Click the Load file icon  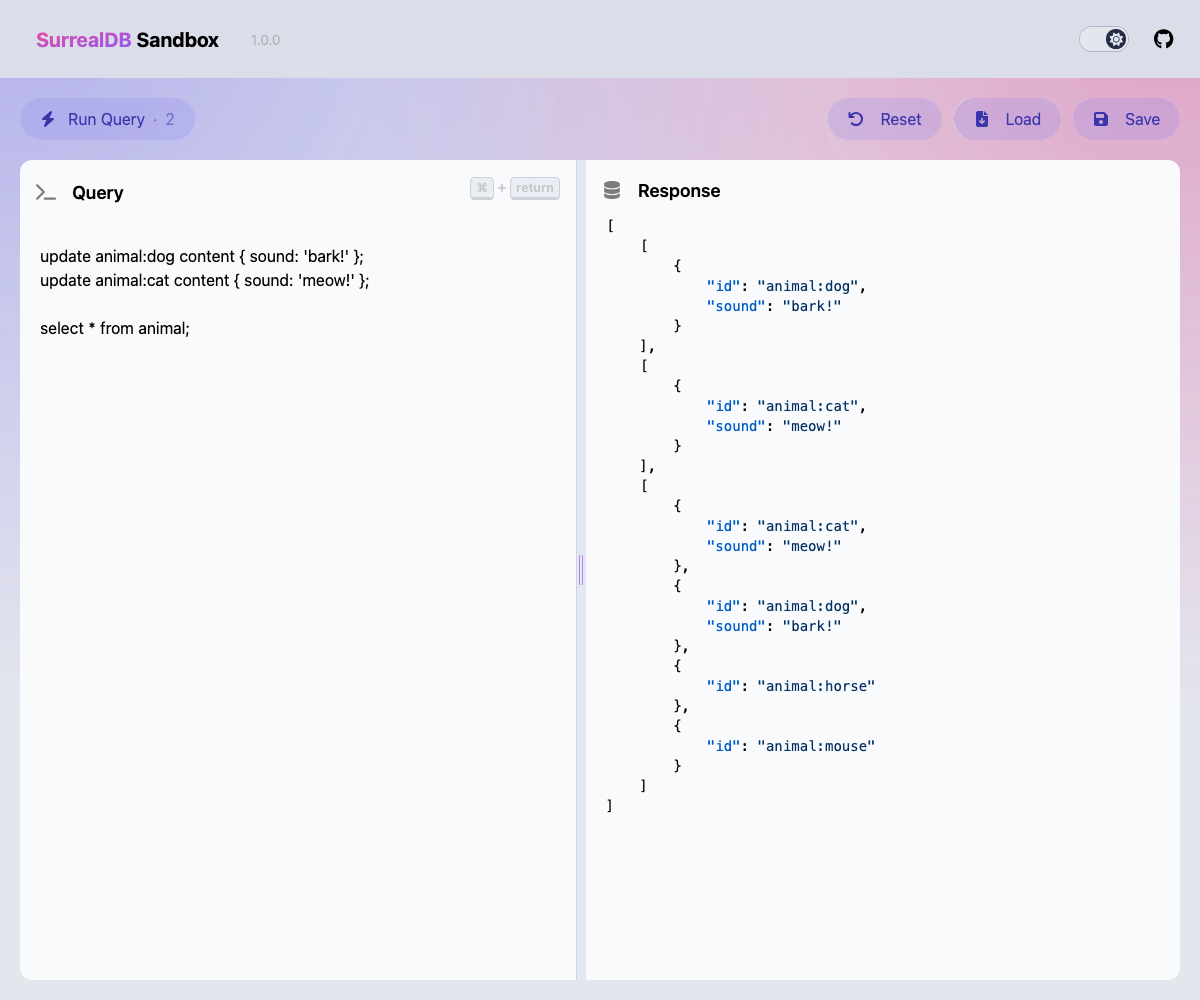point(982,119)
